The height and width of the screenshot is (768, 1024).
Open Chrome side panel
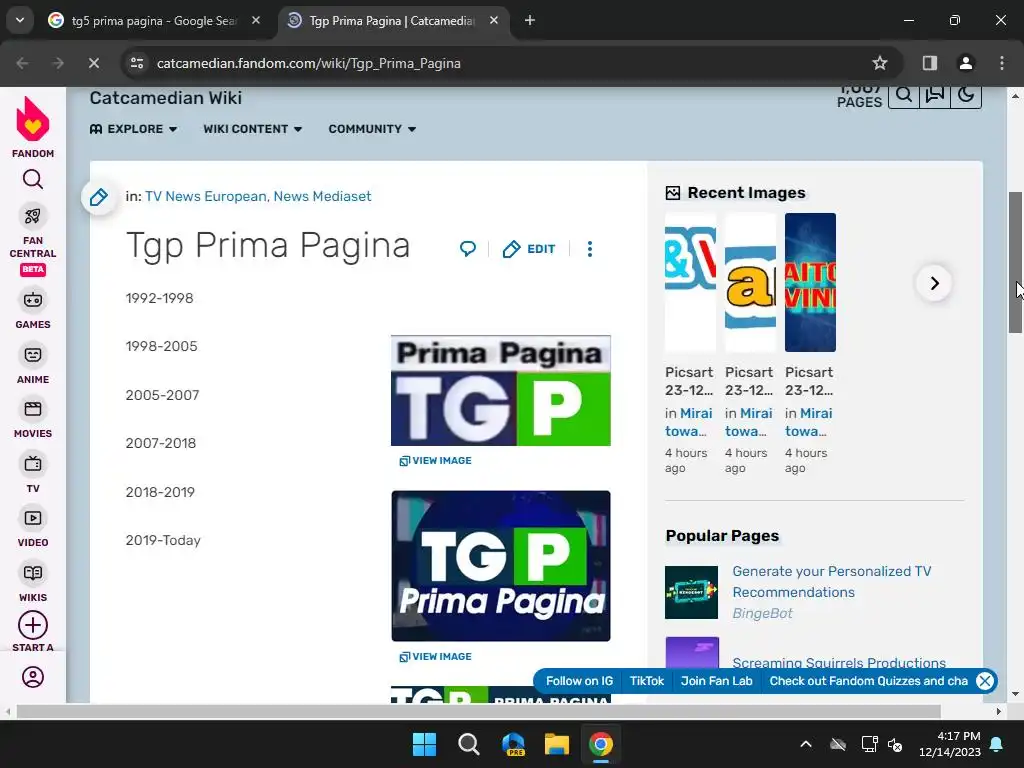click(930, 63)
